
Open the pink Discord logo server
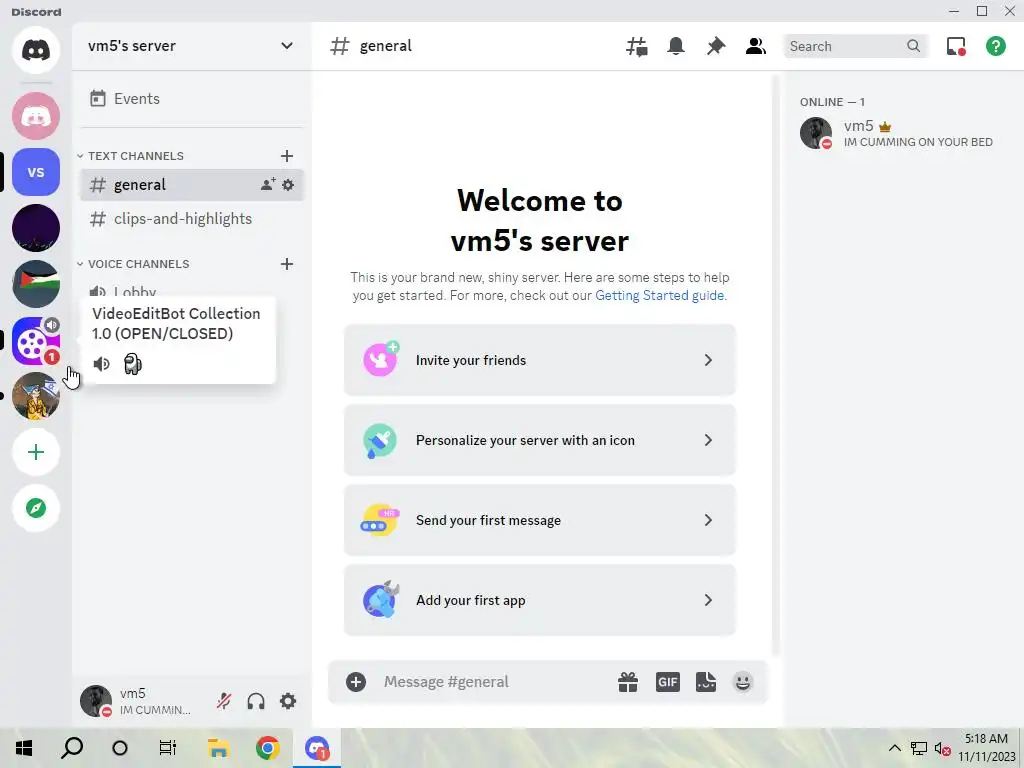tap(36, 116)
